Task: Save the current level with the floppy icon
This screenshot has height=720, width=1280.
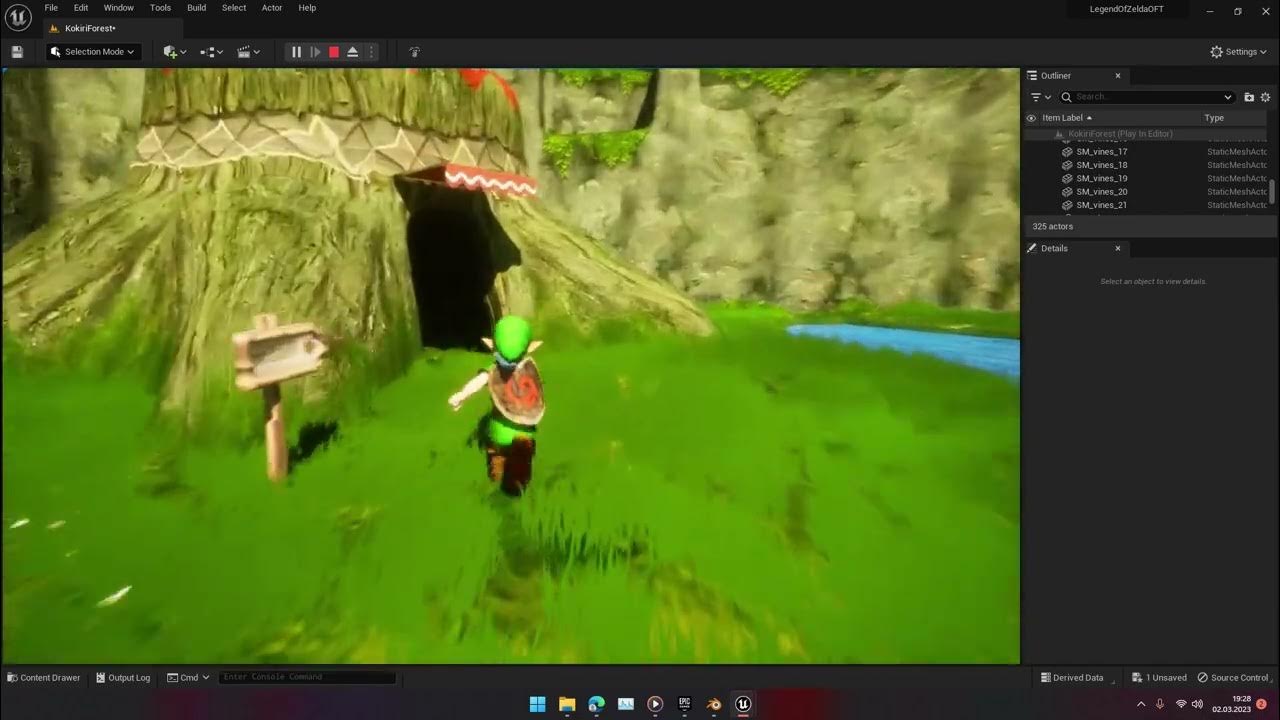Action: [17, 52]
